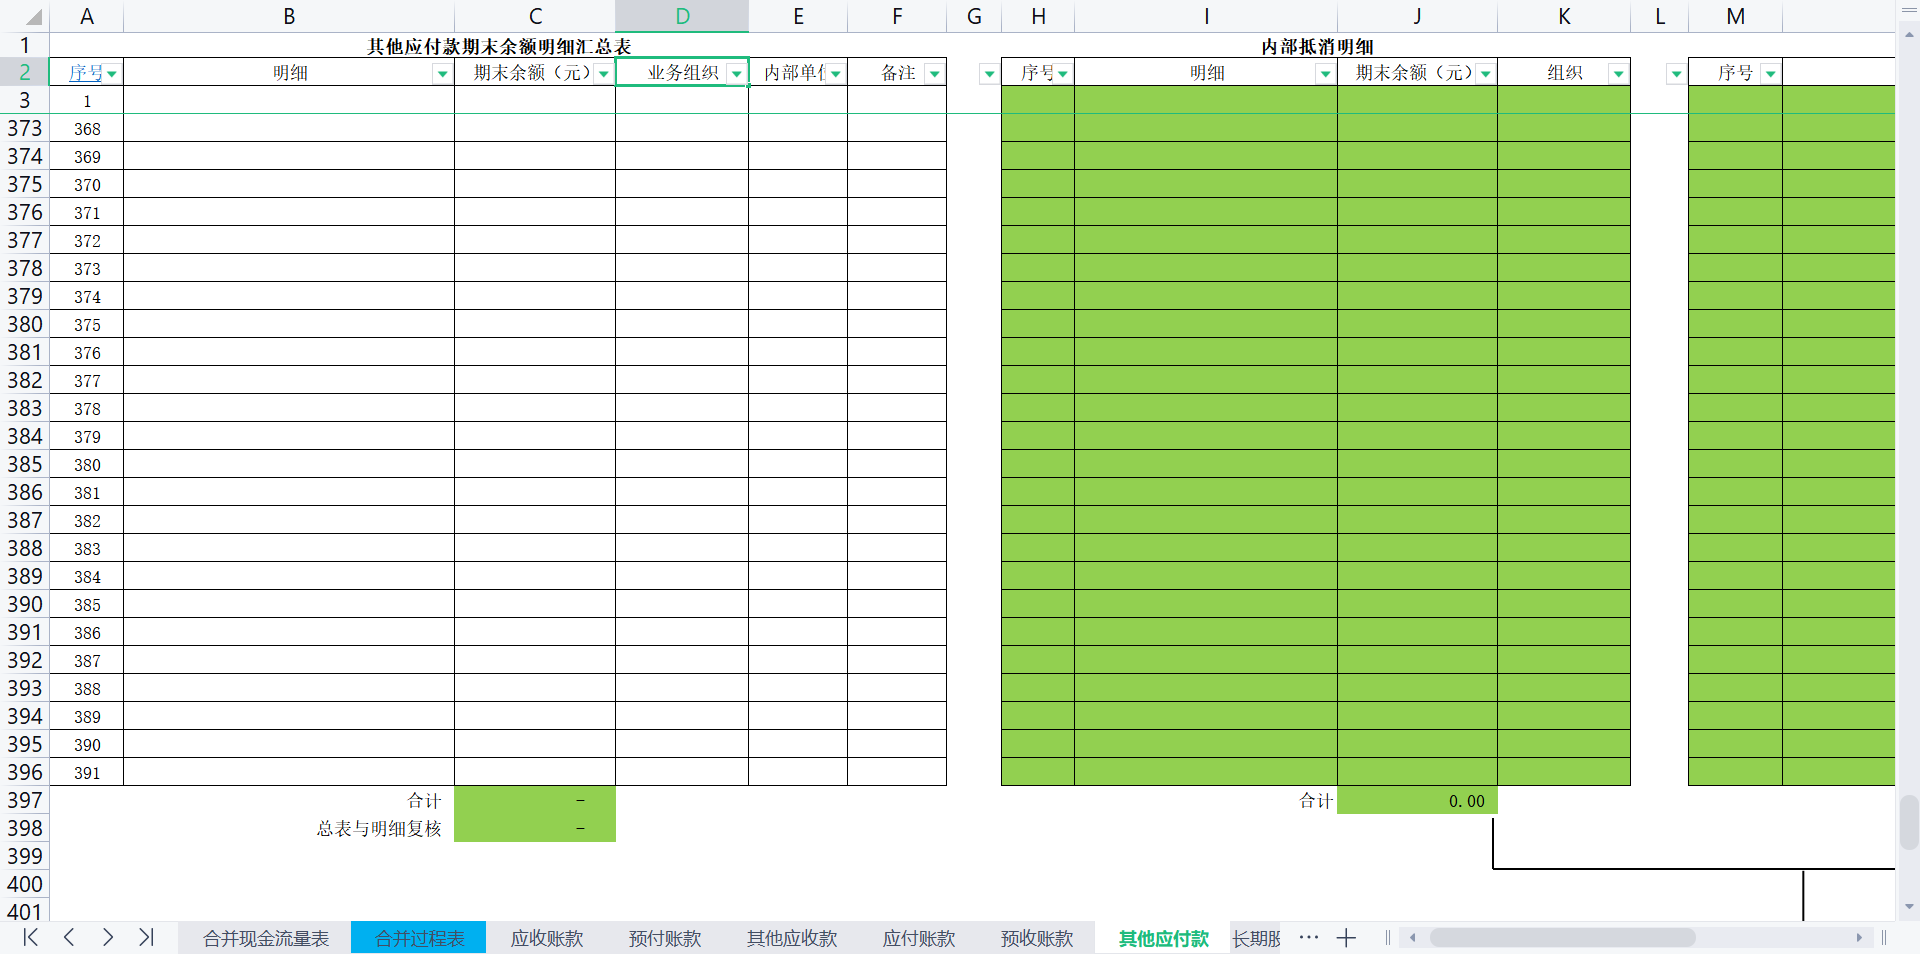
Task: Click the next sheet arrow icon
Action: (107, 938)
